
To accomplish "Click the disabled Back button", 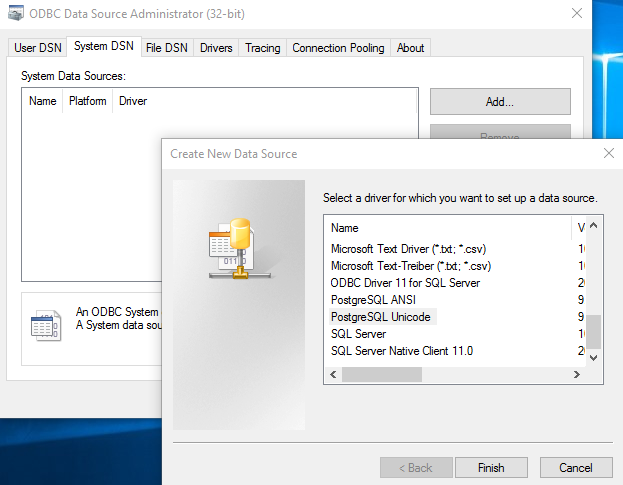I will pyautogui.click(x=416, y=468).
